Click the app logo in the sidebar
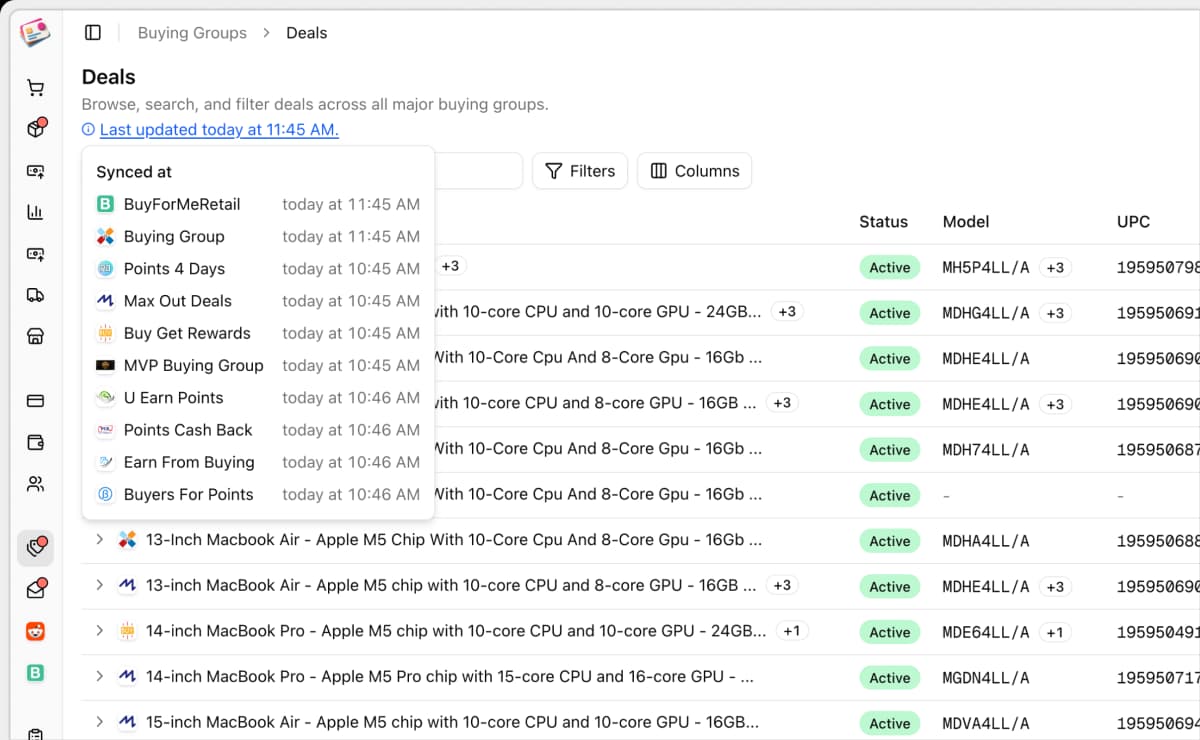 pyautogui.click(x=35, y=33)
